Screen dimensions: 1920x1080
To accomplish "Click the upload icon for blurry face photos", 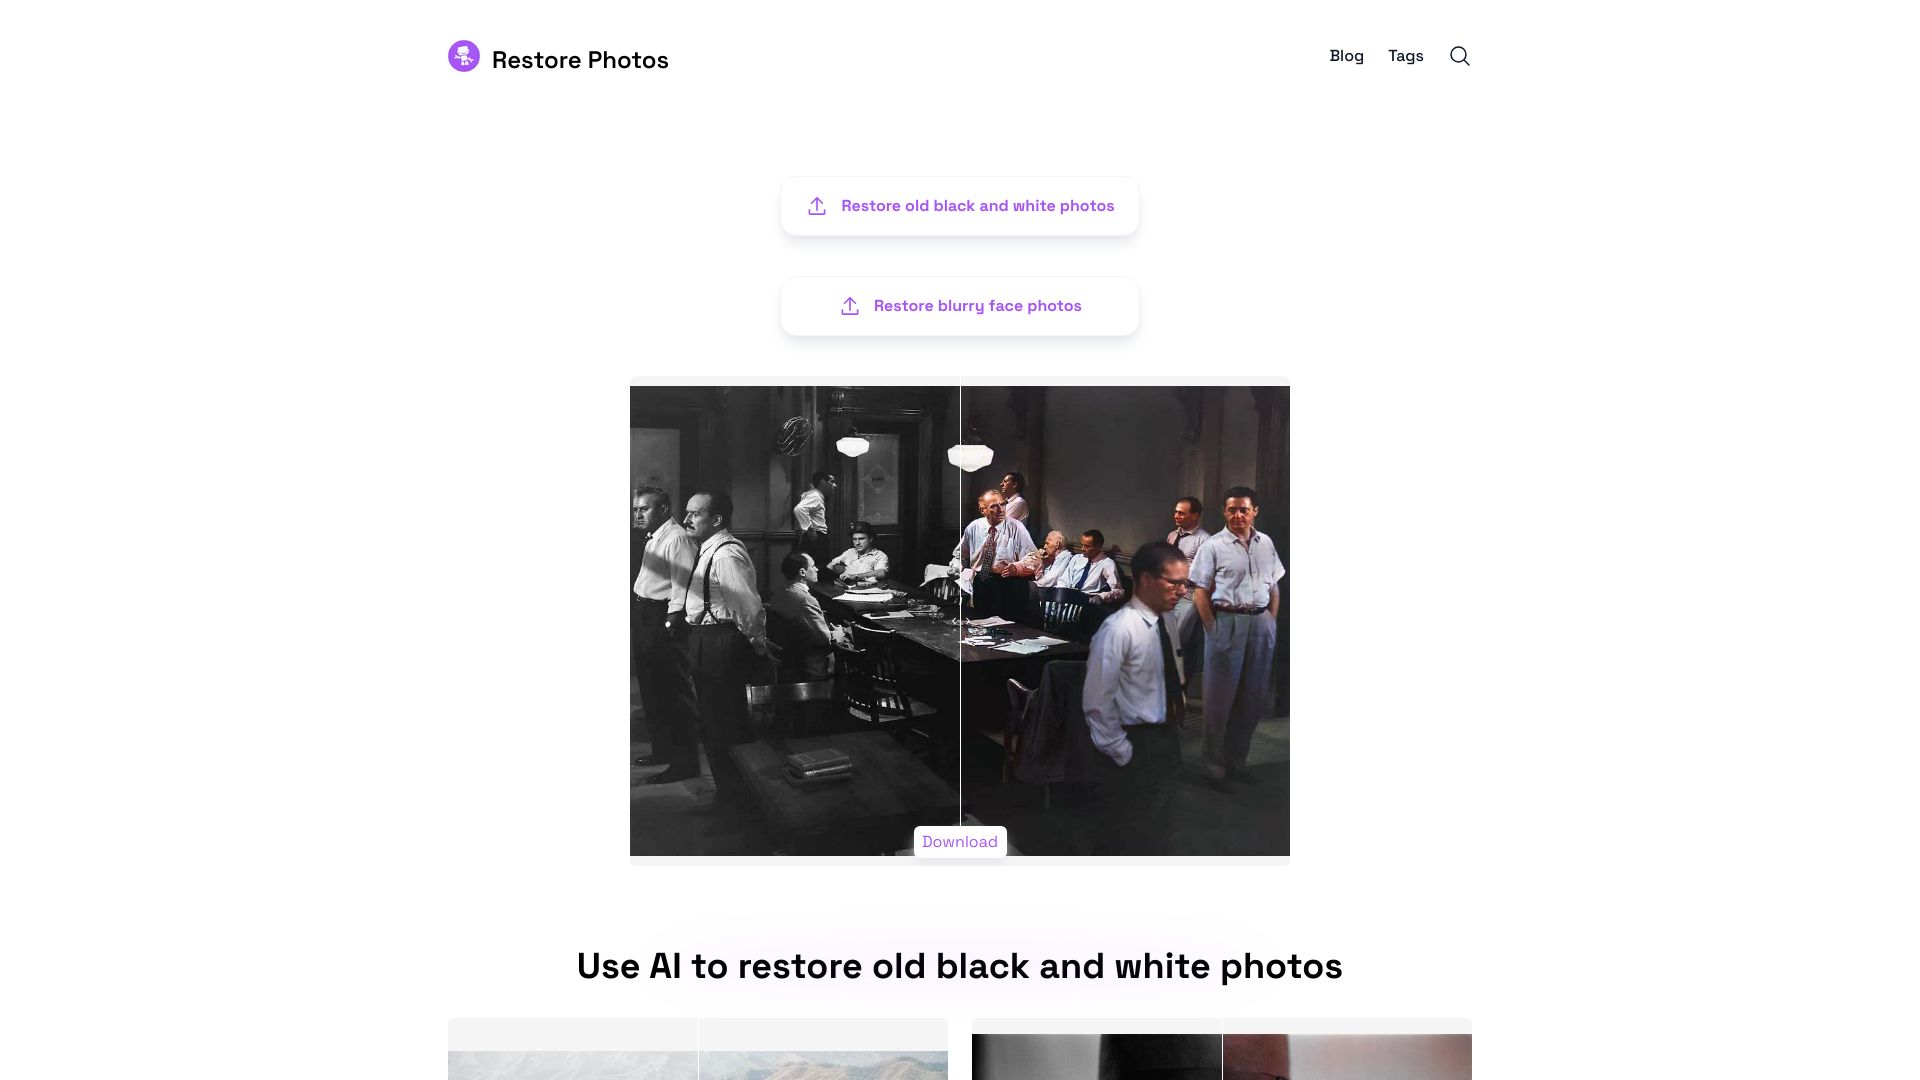I will [x=848, y=306].
